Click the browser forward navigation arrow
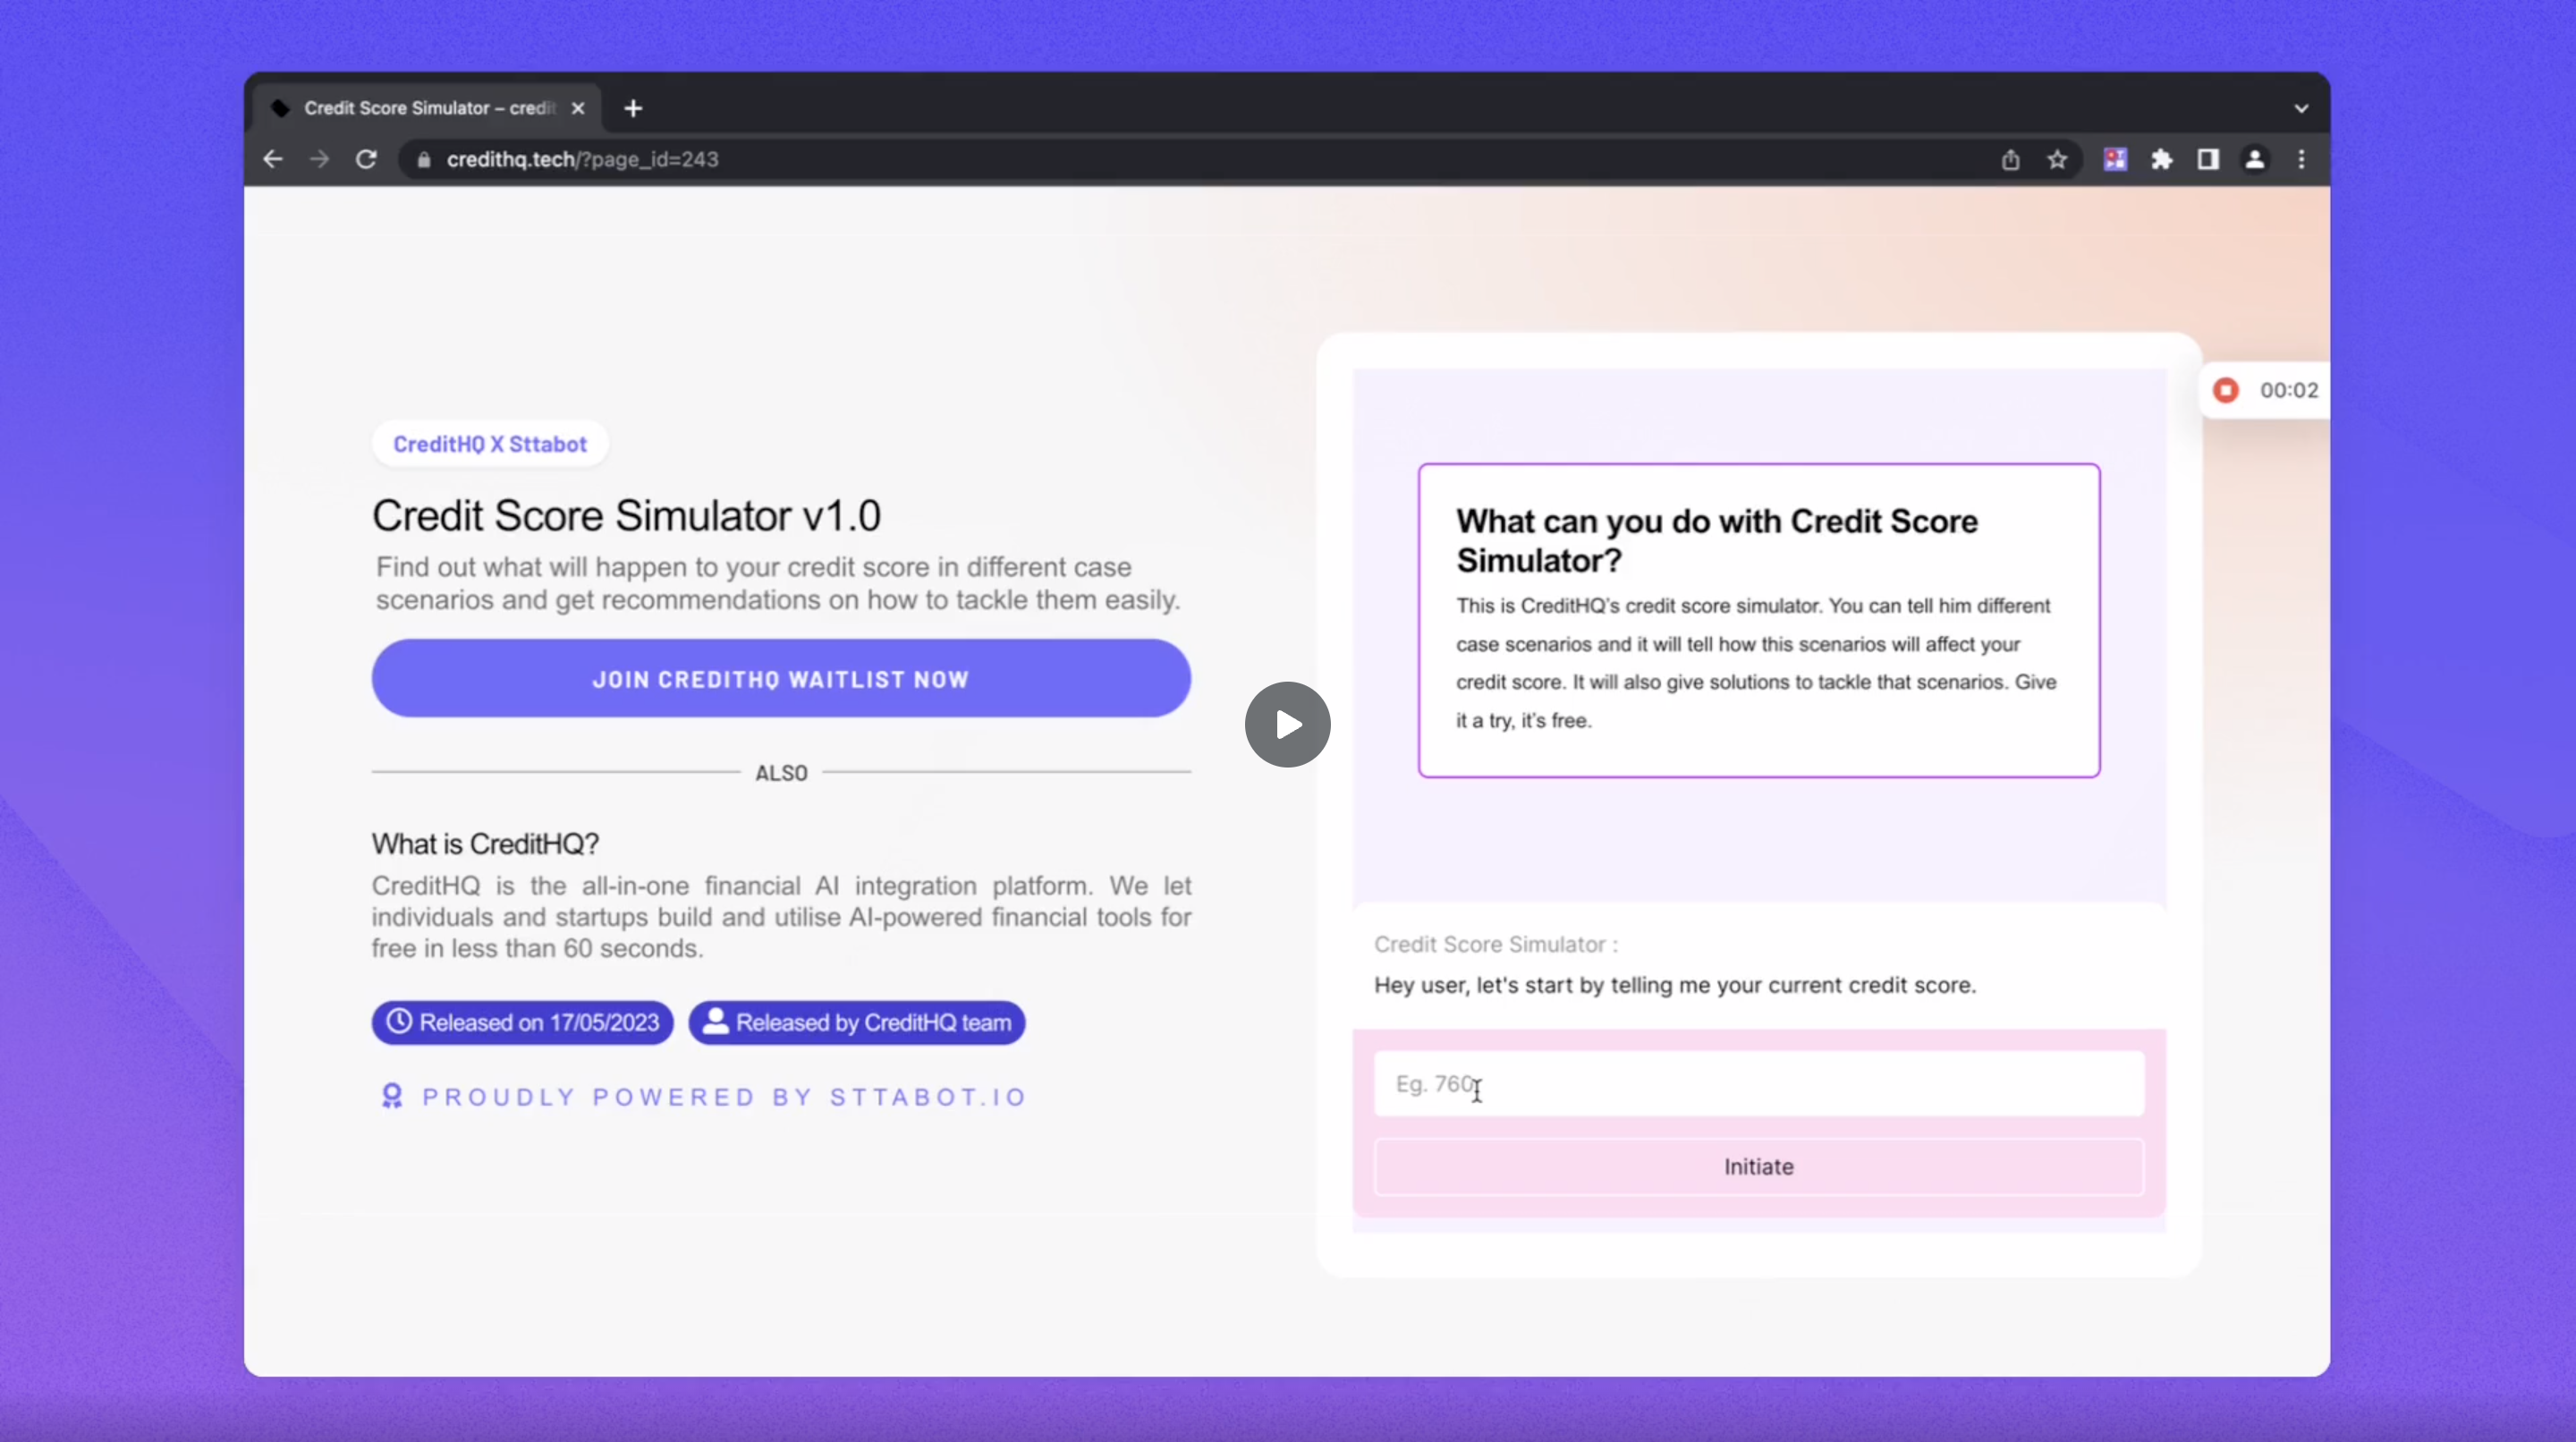Screen dimensions: 2576x1442 tap(318, 159)
